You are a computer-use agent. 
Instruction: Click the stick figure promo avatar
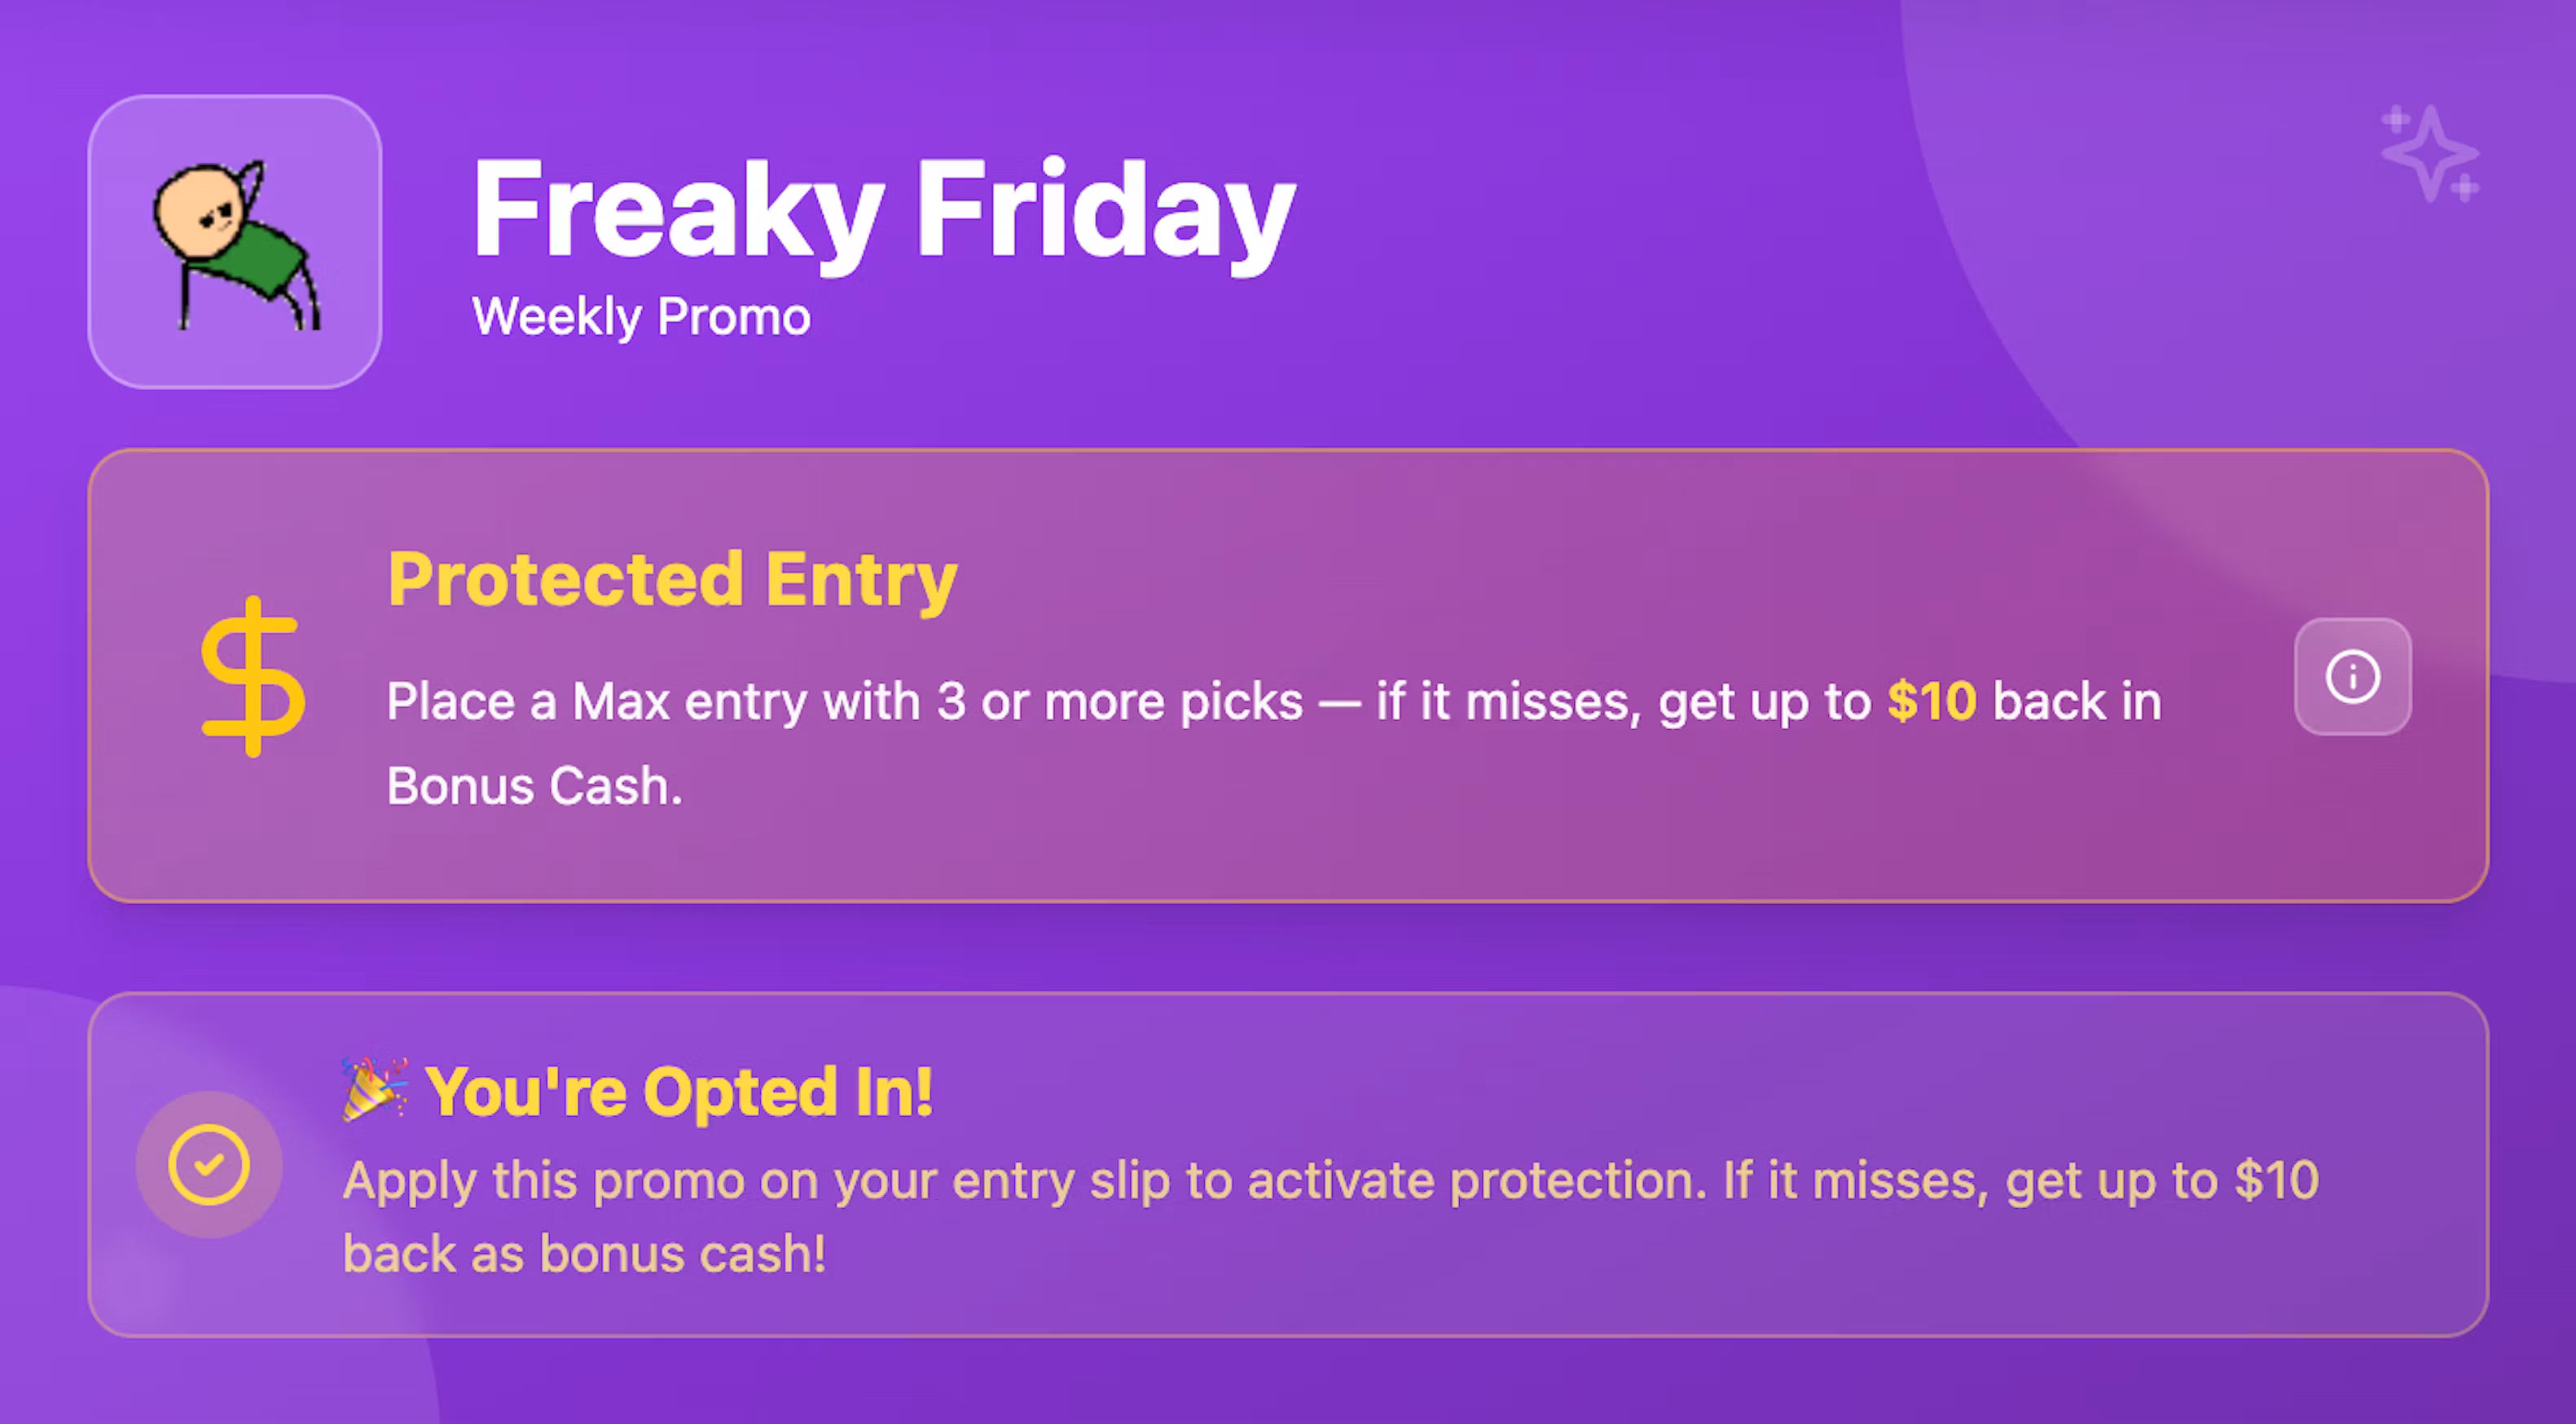tap(235, 242)
